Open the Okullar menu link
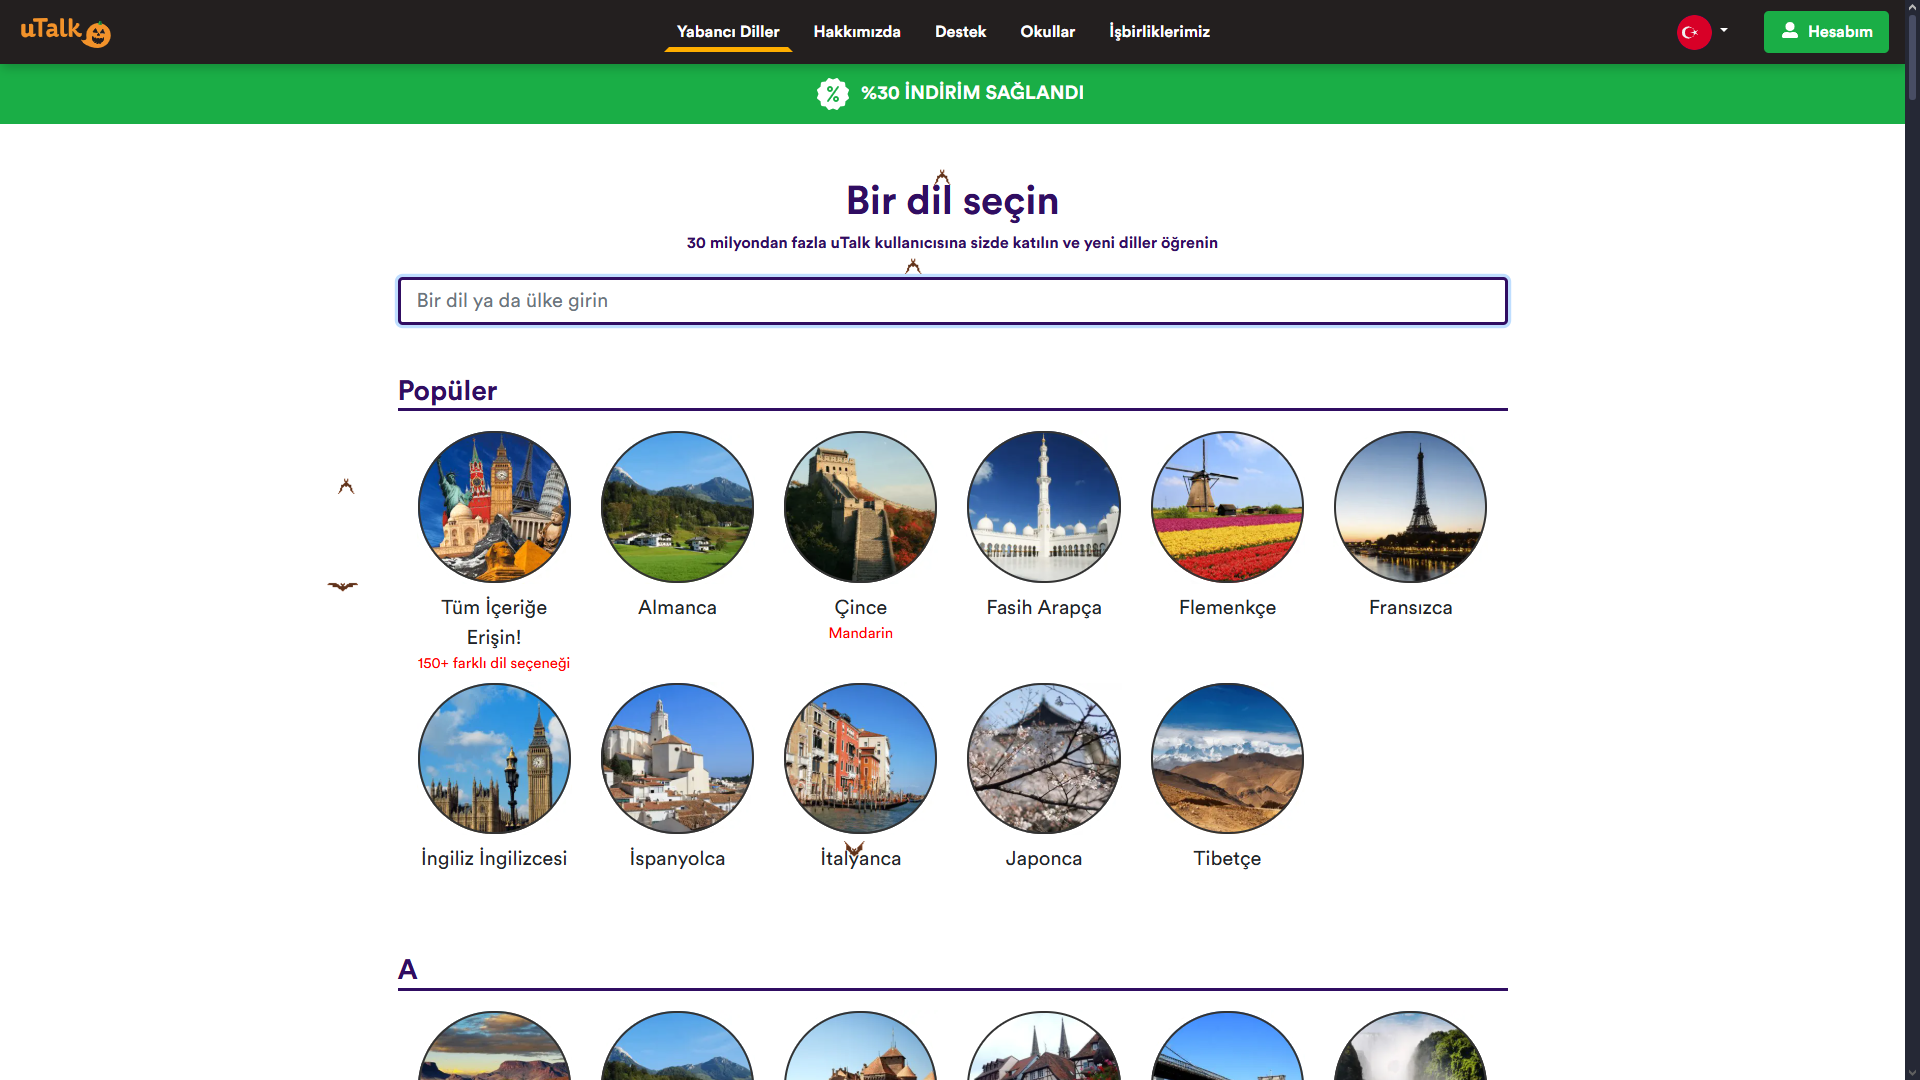Screen dimensions: 1920x1080 (x=1047, y=32)
